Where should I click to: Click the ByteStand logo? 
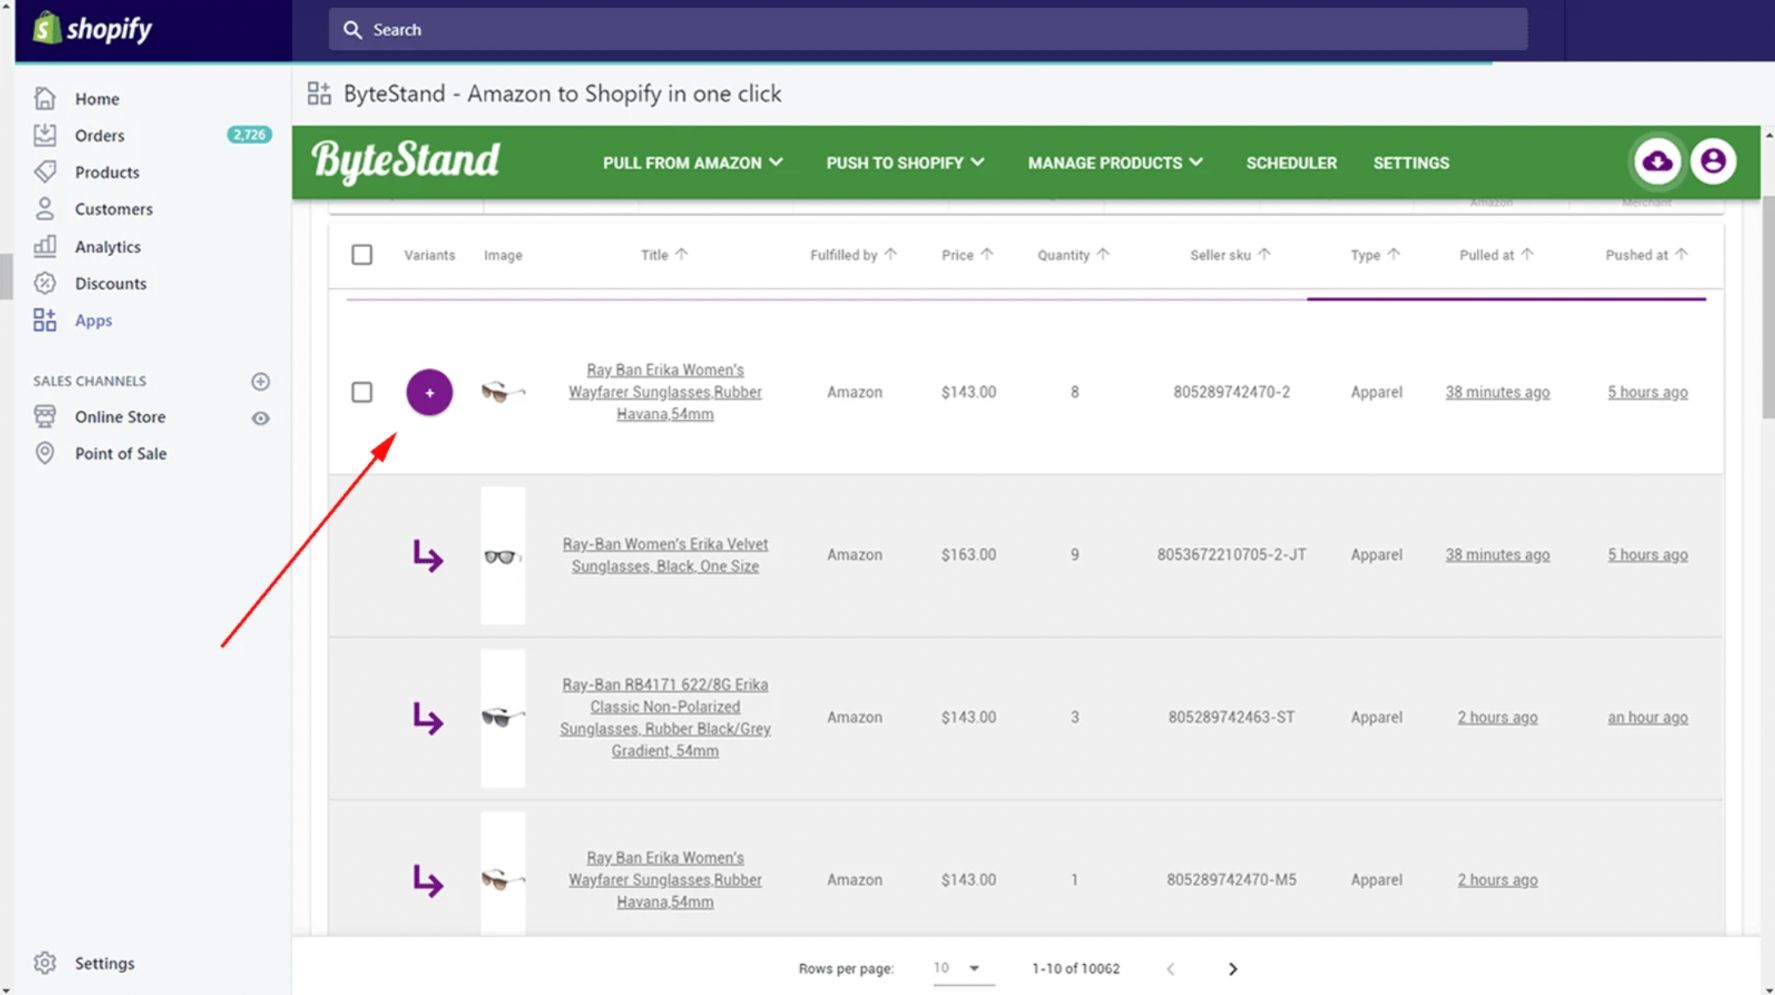(x=405, y=161)
